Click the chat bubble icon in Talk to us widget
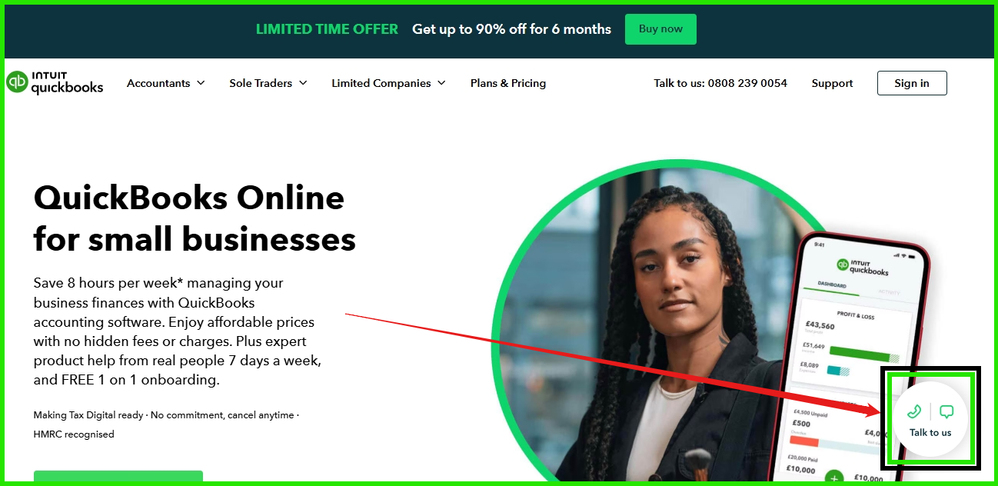Screen dimensions: 998x486 pos(946,412)
